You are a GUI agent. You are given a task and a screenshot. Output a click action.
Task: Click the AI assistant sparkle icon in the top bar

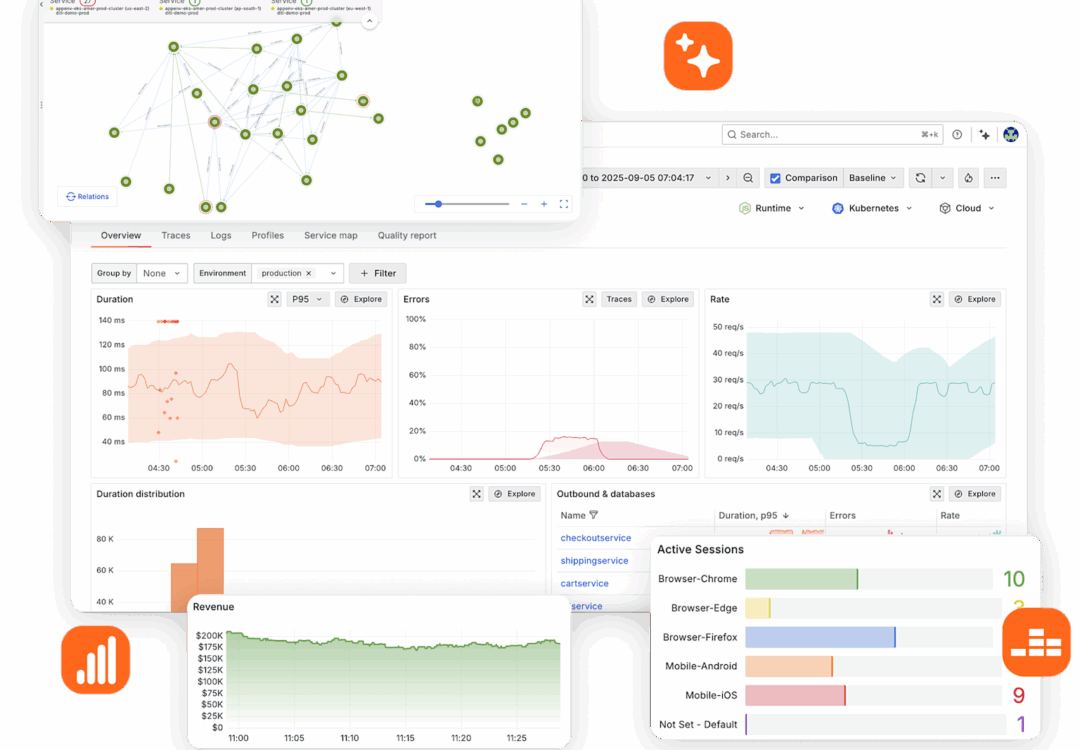(x=985, y=134)
